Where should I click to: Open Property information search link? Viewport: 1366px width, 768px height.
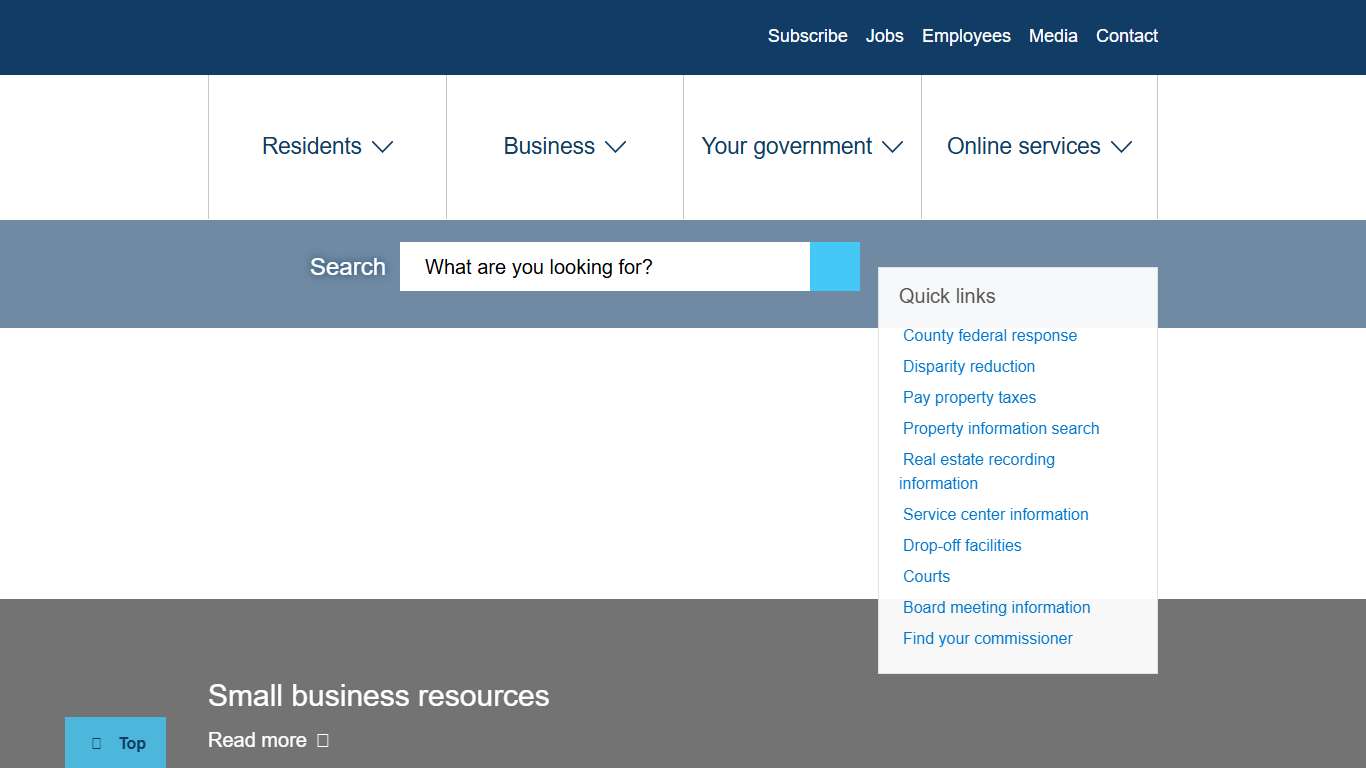coord(1000,428)
